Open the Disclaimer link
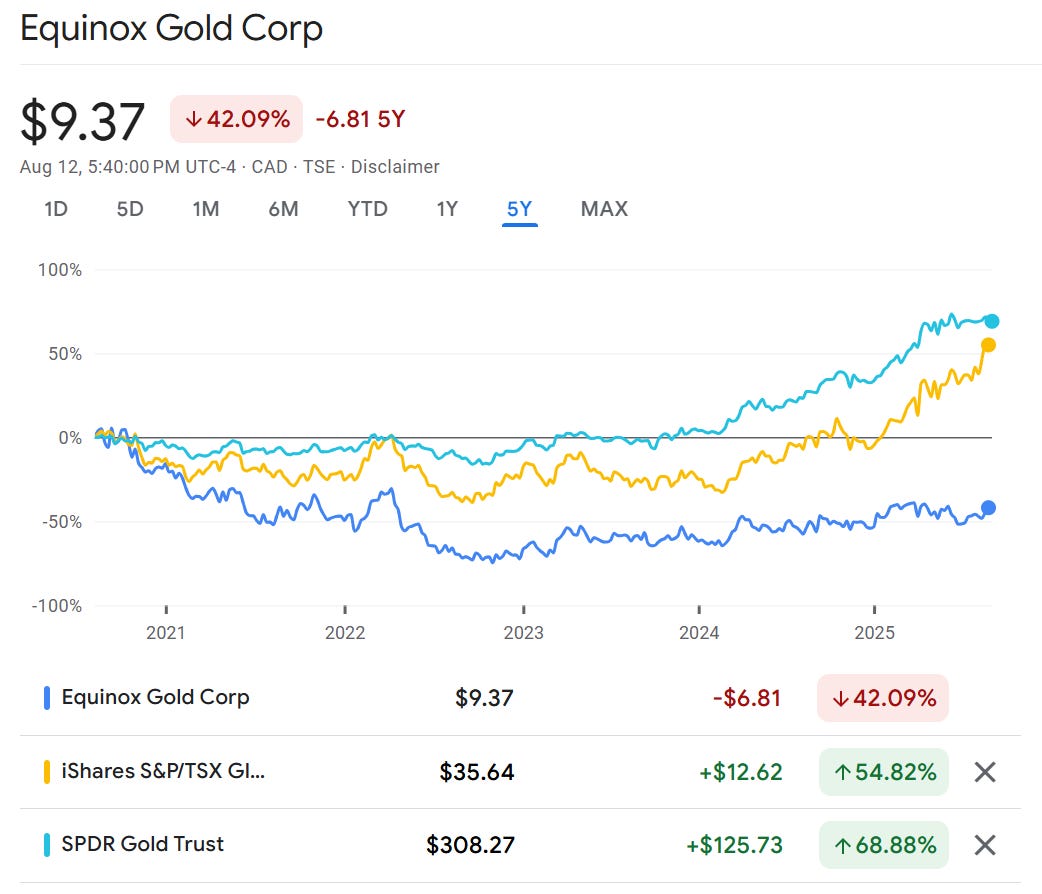This screenshot has width=1042, height=894. click(395, 167)
